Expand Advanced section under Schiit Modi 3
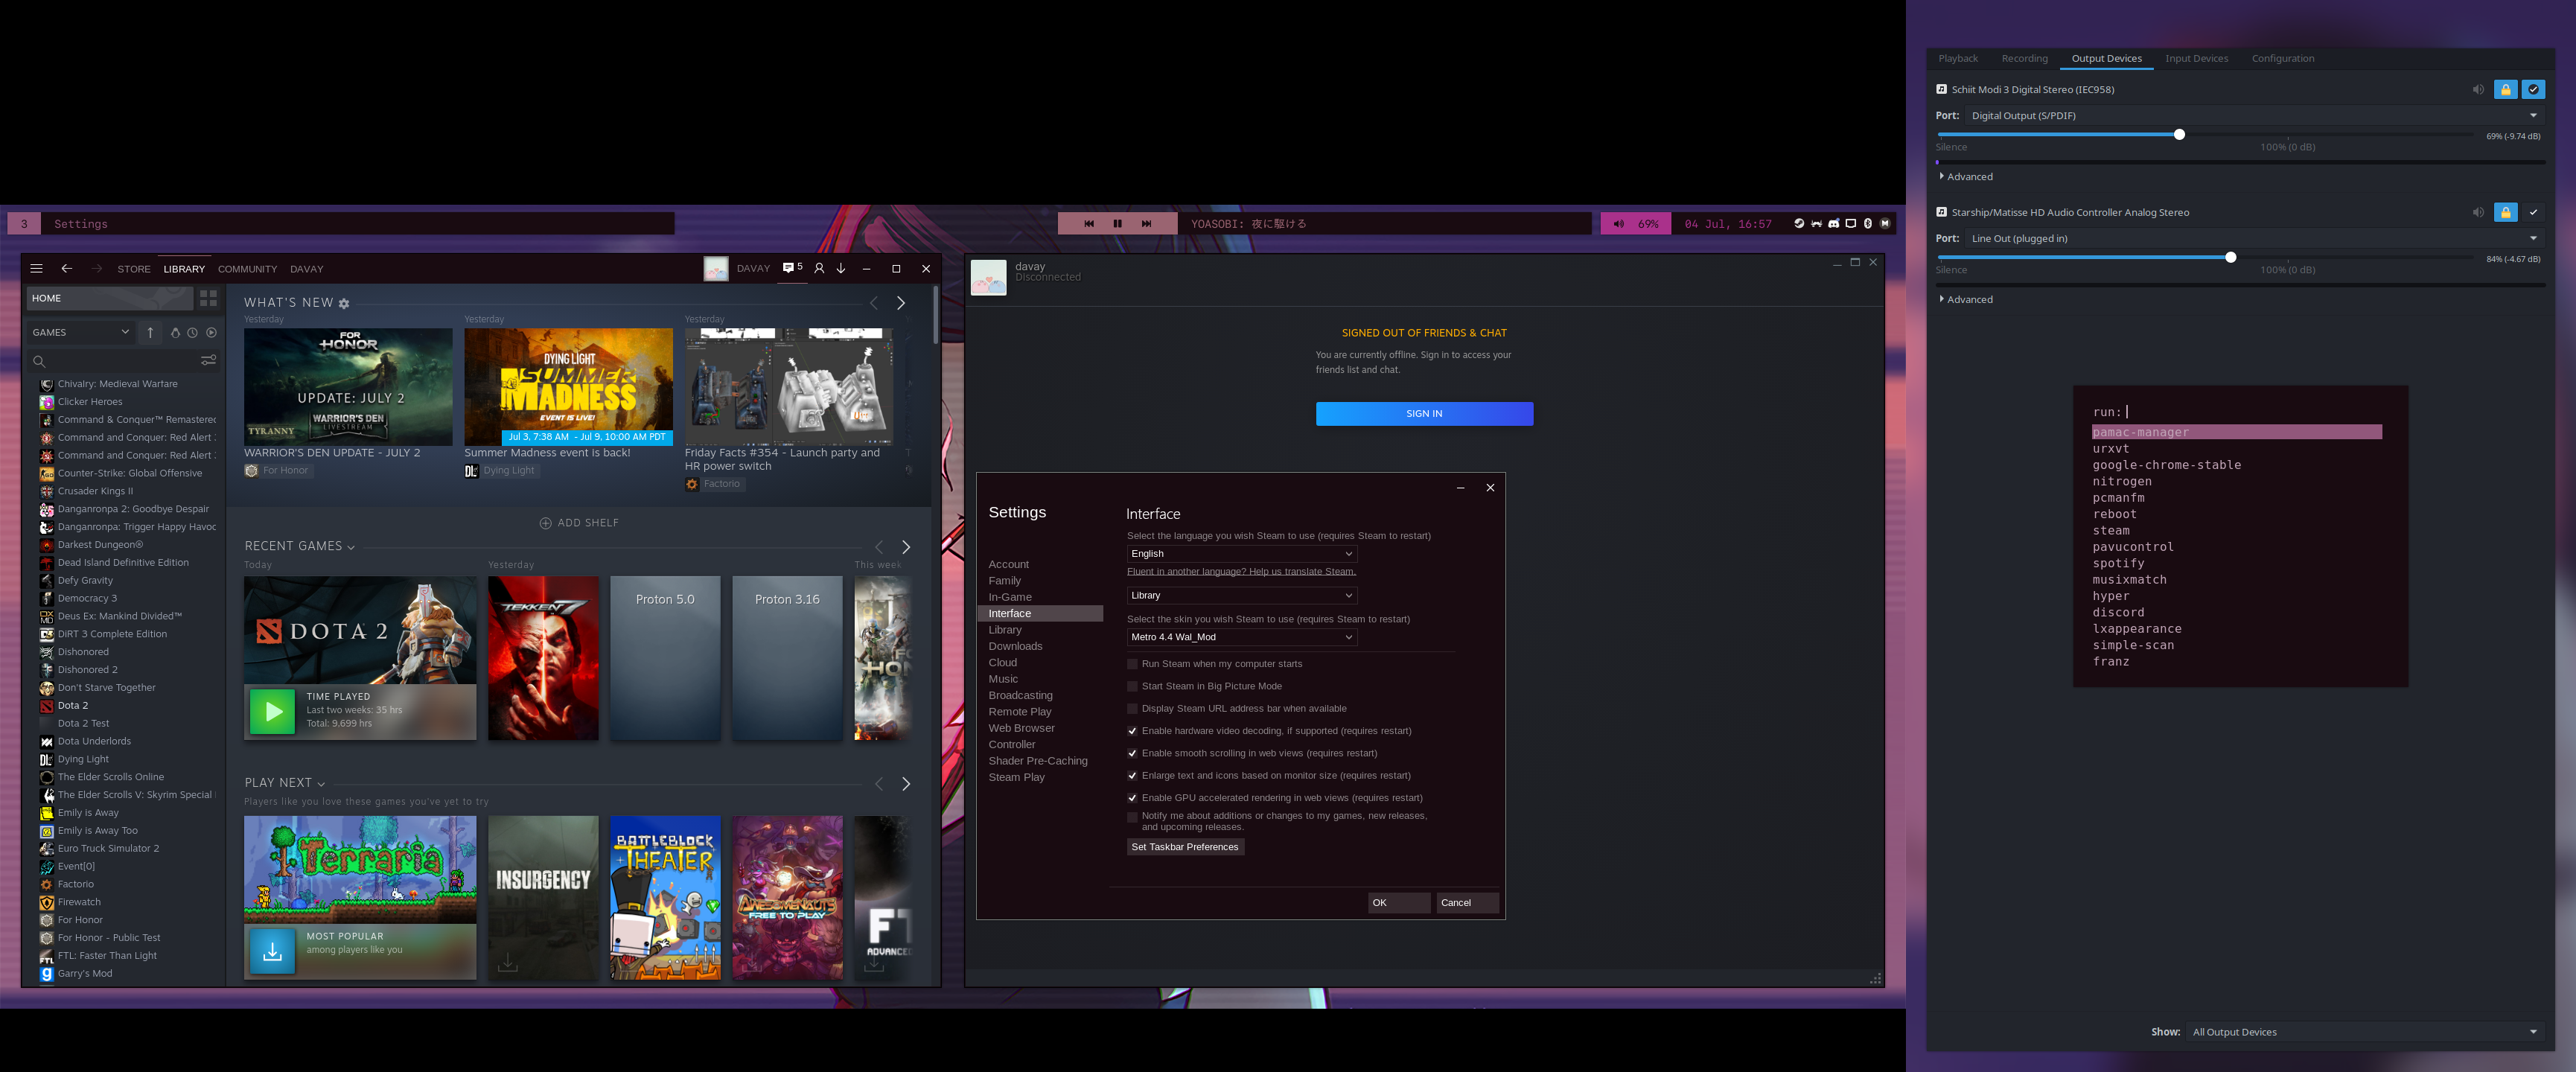 (1968, 177)
